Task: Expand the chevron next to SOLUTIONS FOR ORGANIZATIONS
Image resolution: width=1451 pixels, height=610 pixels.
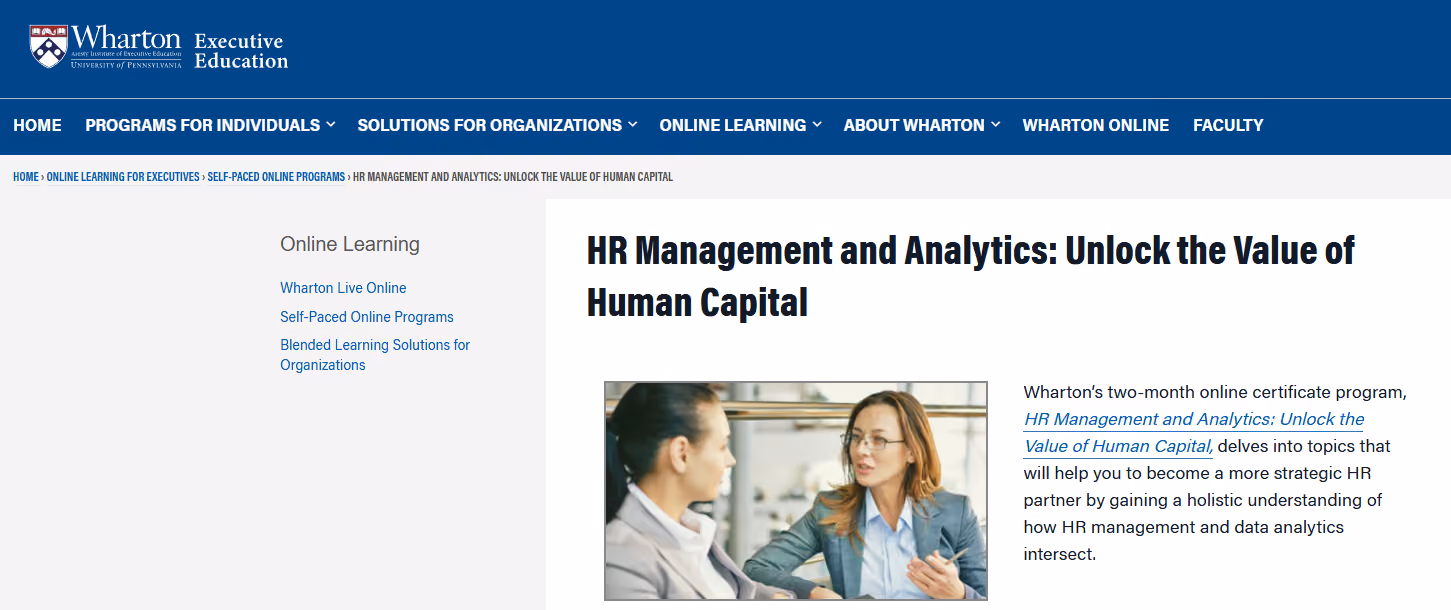Action: [632, 125]
